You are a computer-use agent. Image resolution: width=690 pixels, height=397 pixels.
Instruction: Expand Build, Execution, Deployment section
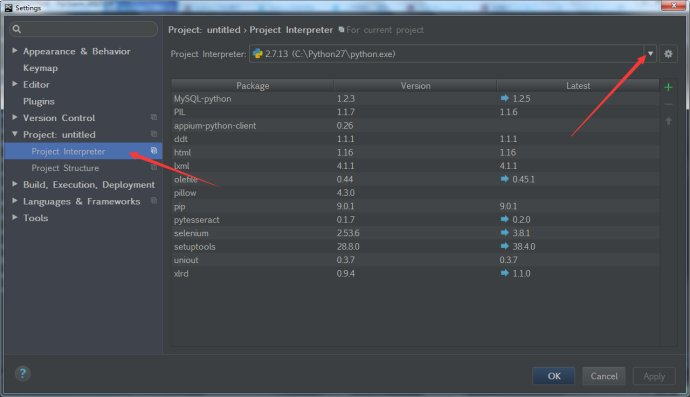pyautogui.click(x=15, y=184)
